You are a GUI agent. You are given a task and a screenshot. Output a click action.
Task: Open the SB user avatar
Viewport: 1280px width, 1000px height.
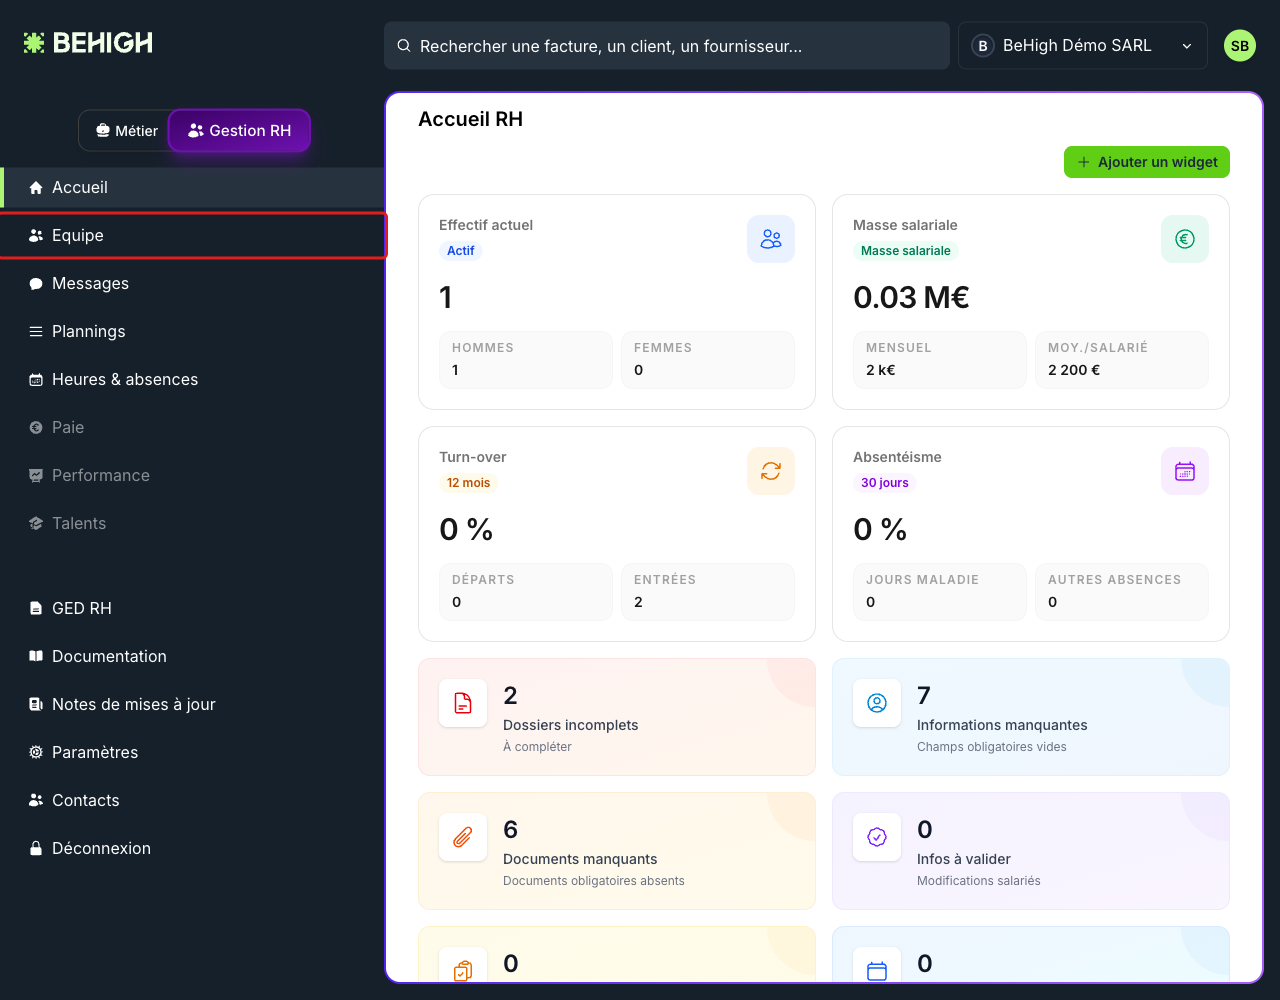click(x=1240, y=46)
